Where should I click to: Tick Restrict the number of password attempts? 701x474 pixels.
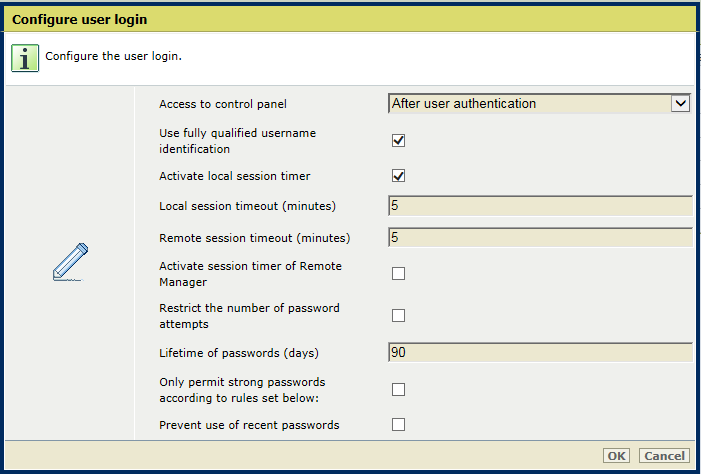[x=398, y=316]
